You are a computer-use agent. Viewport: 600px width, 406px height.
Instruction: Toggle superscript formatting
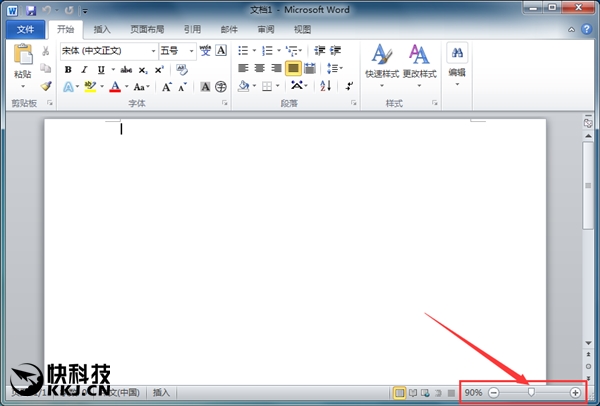159,70
